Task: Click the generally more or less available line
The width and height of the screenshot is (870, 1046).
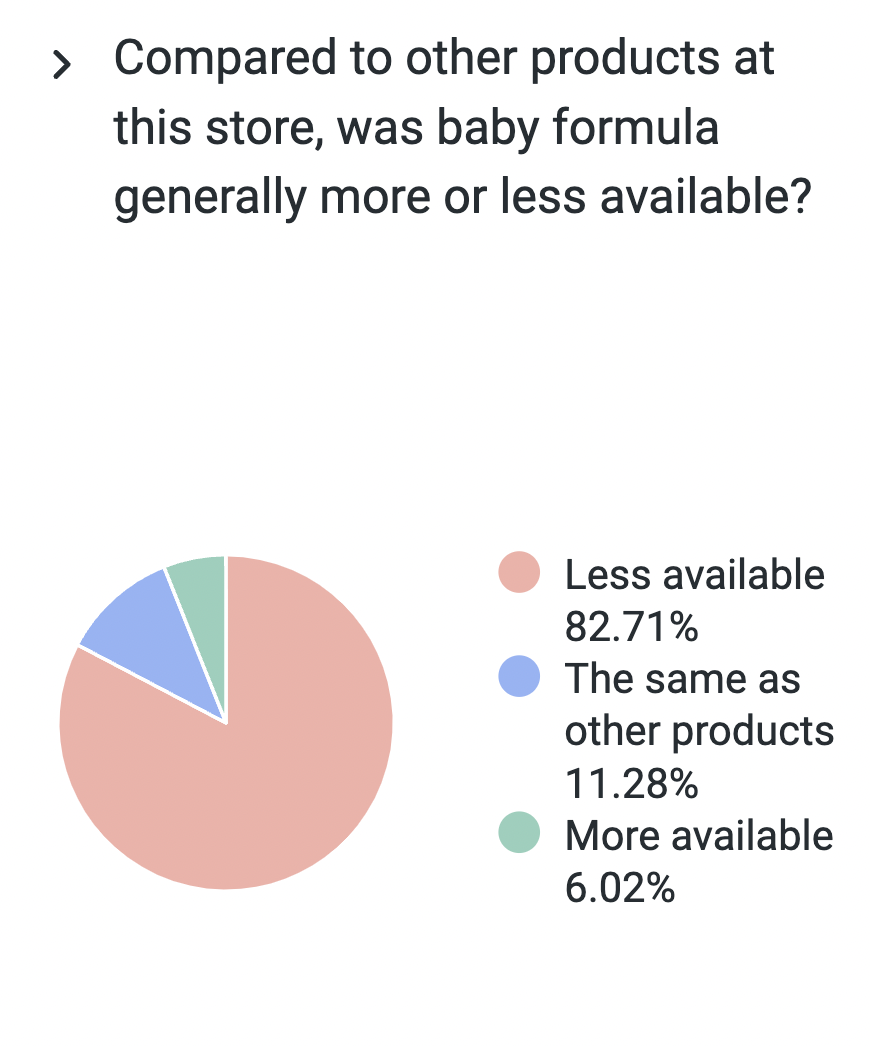Action: (x=462, y=197)
